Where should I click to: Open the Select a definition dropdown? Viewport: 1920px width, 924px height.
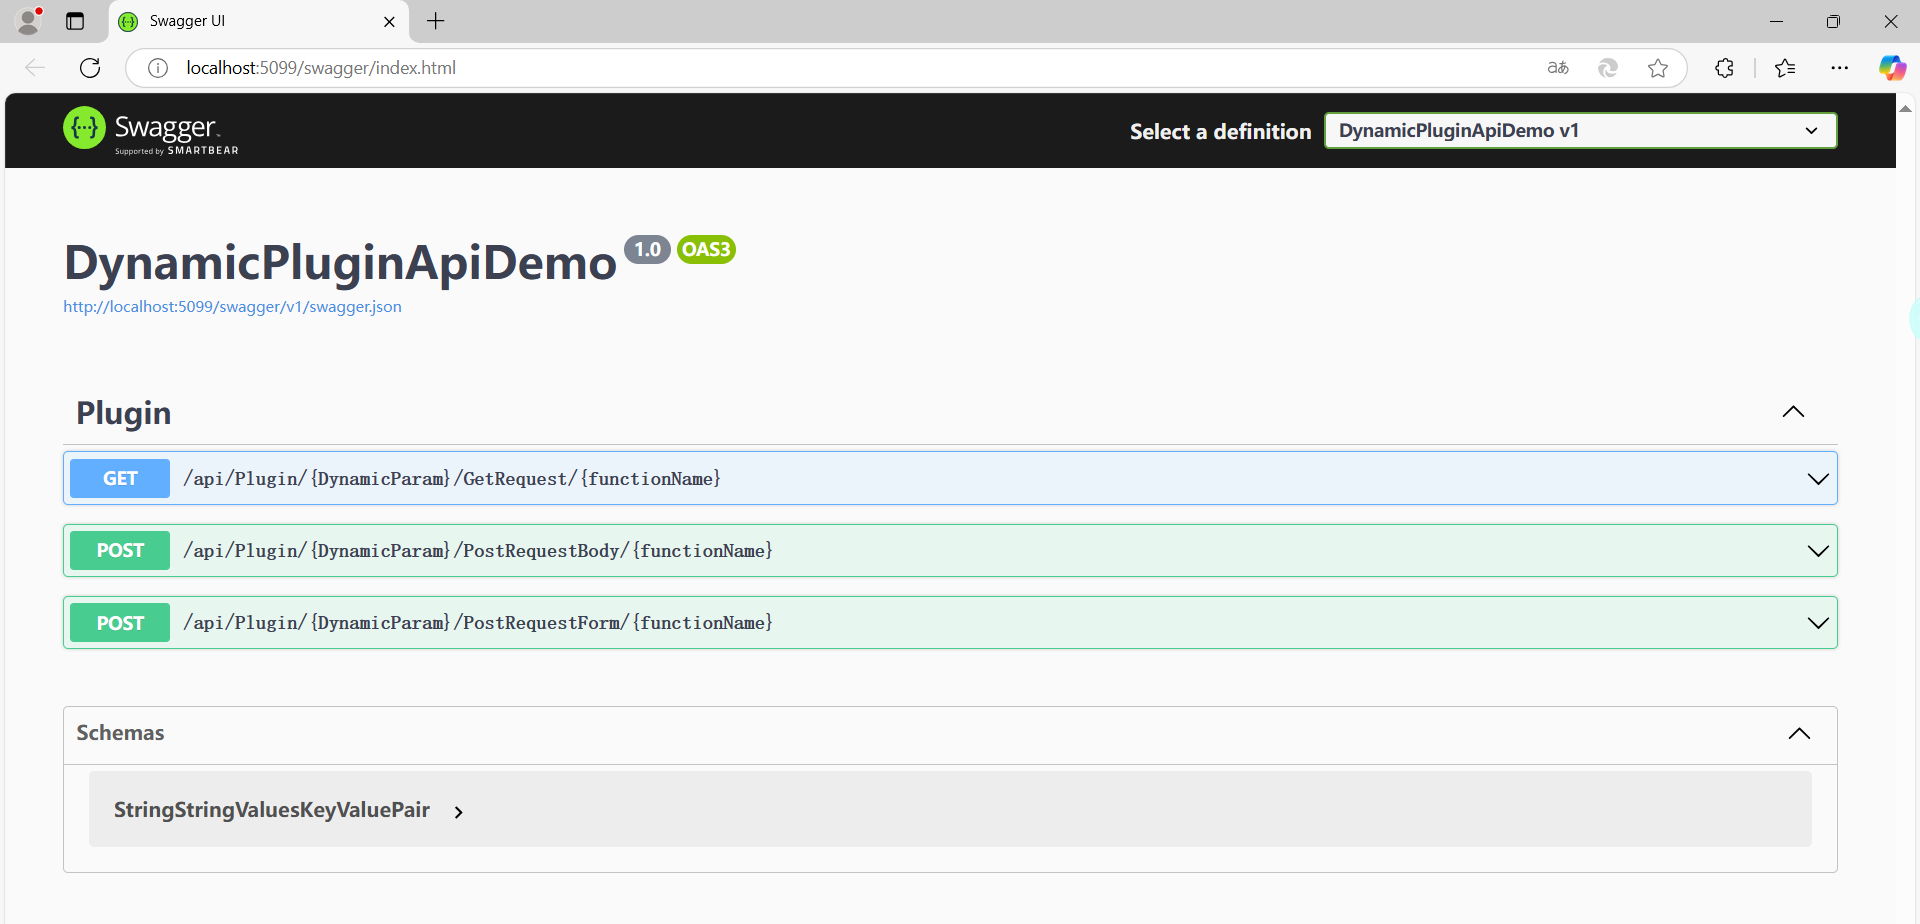(x=1579, y=131)
